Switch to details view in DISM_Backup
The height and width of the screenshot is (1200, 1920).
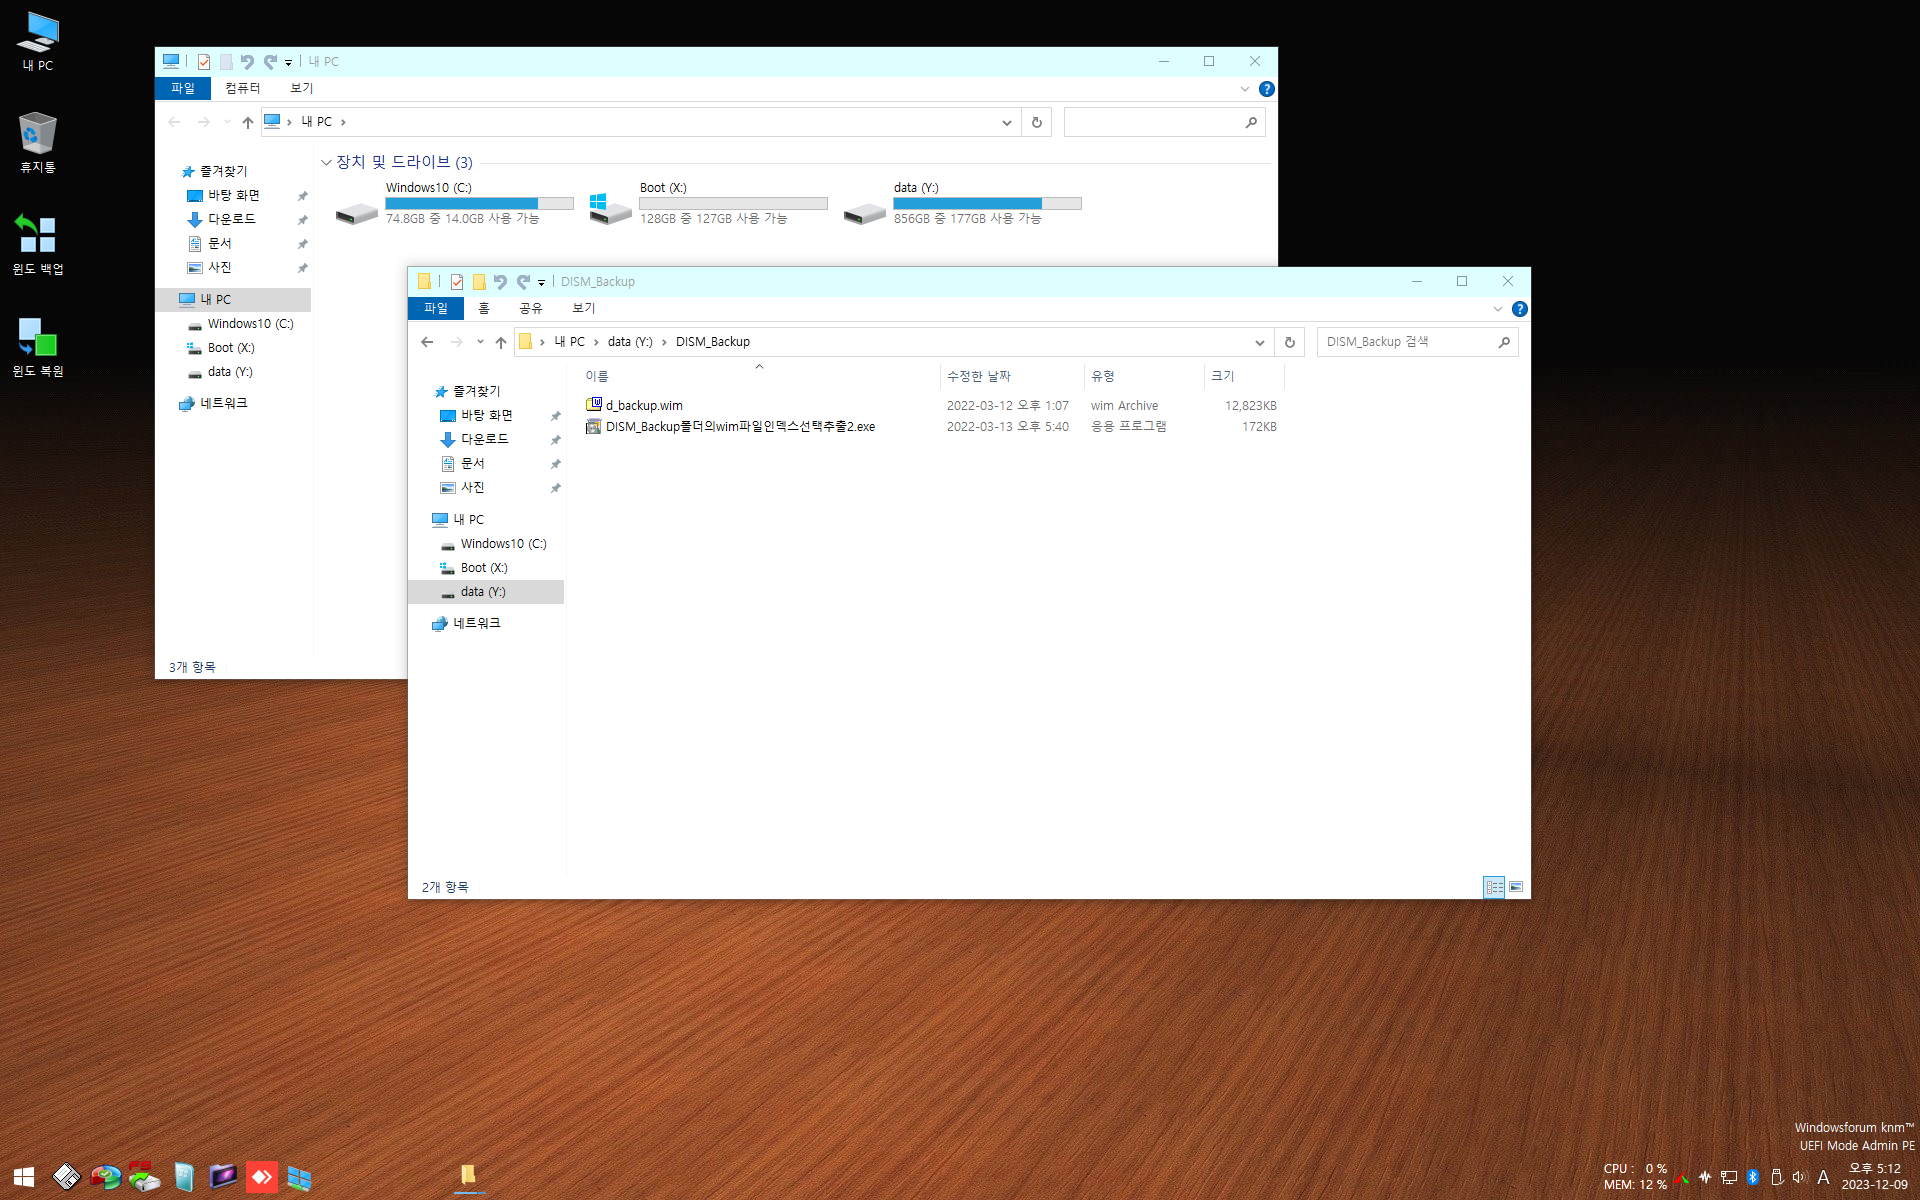click(1494, 887)
